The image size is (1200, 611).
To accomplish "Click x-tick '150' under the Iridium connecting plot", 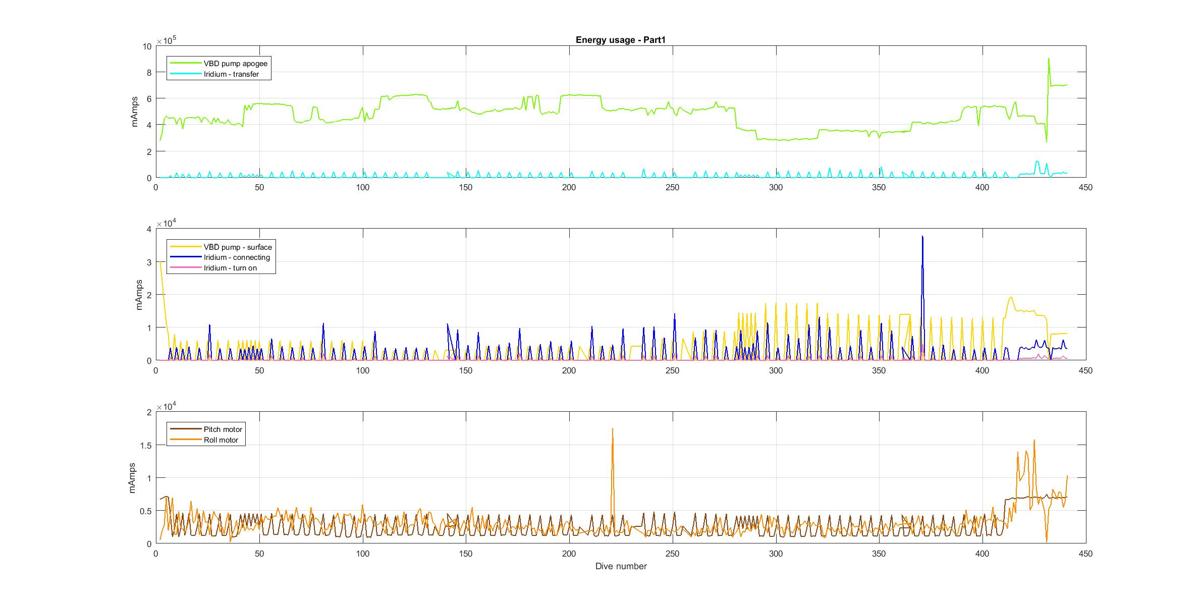I will (465, 370).
